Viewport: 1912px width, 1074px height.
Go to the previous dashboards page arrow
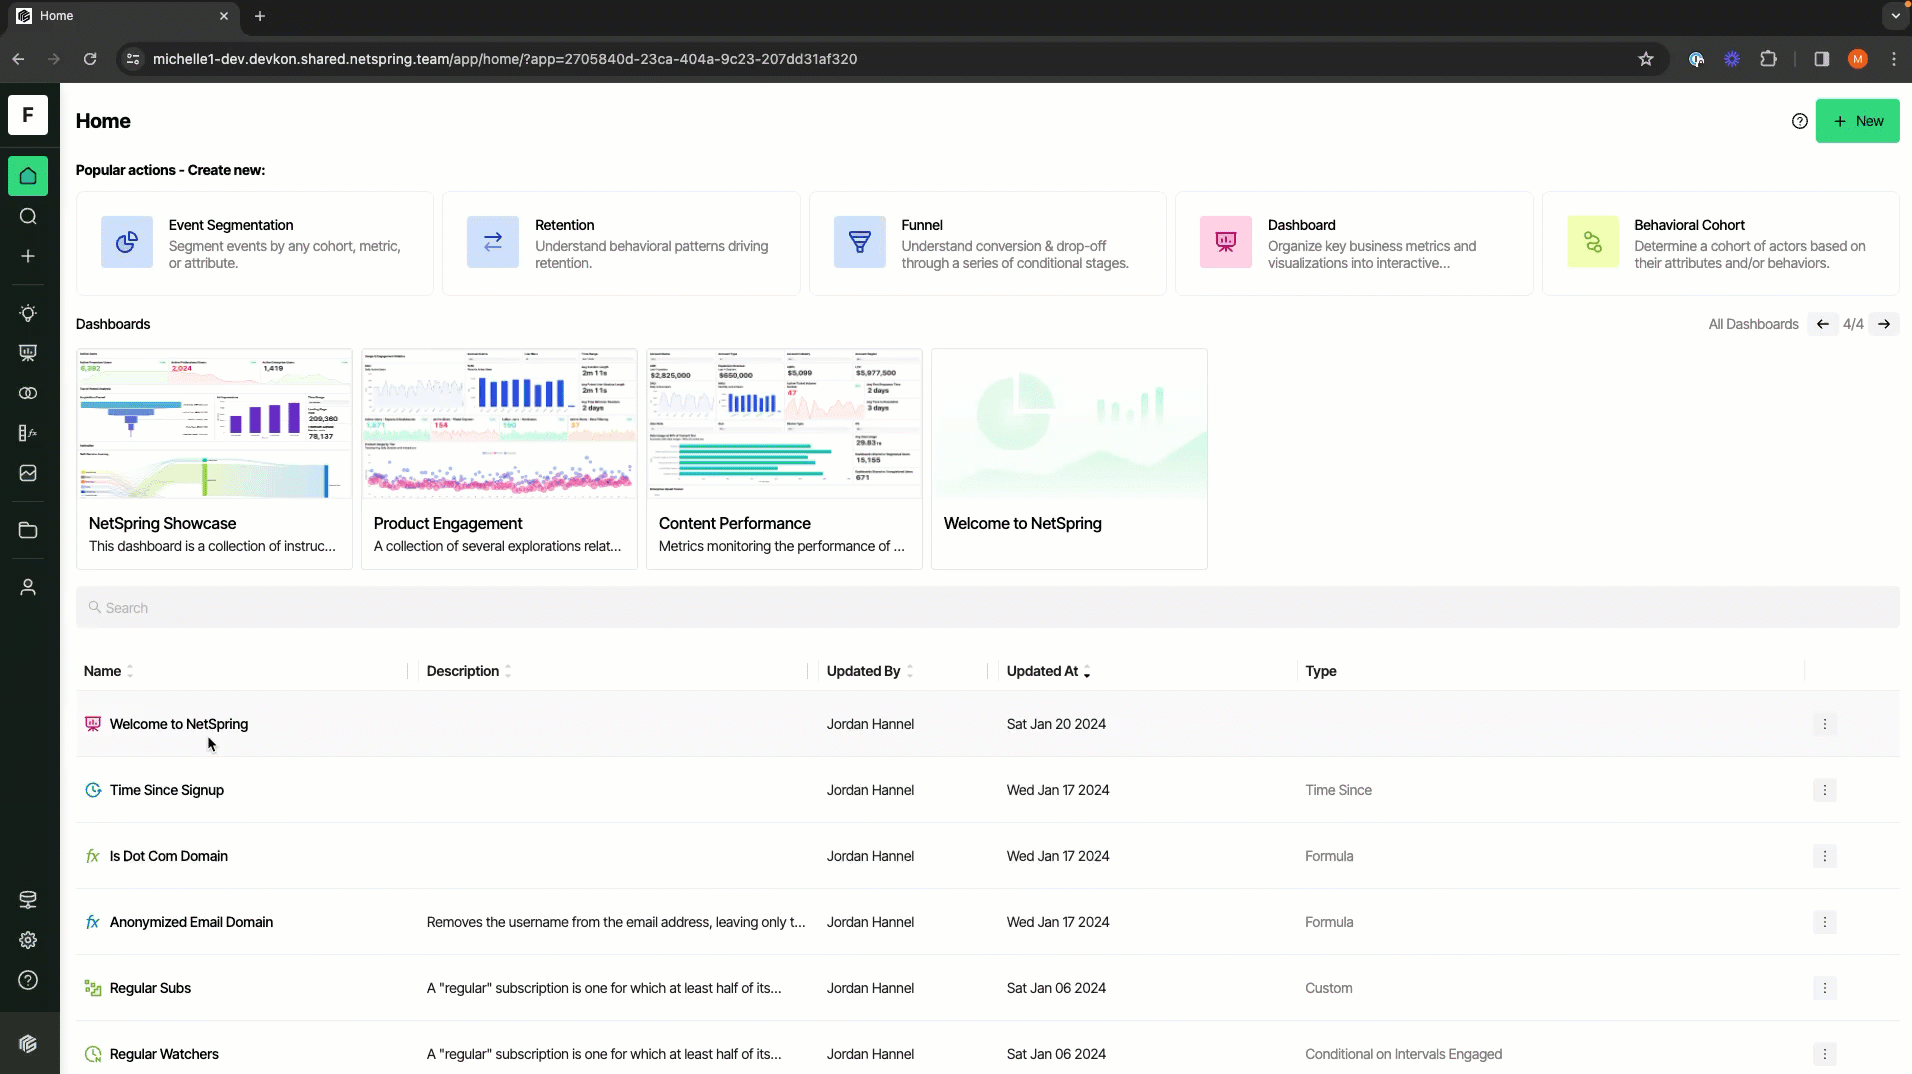[1822, 324]
